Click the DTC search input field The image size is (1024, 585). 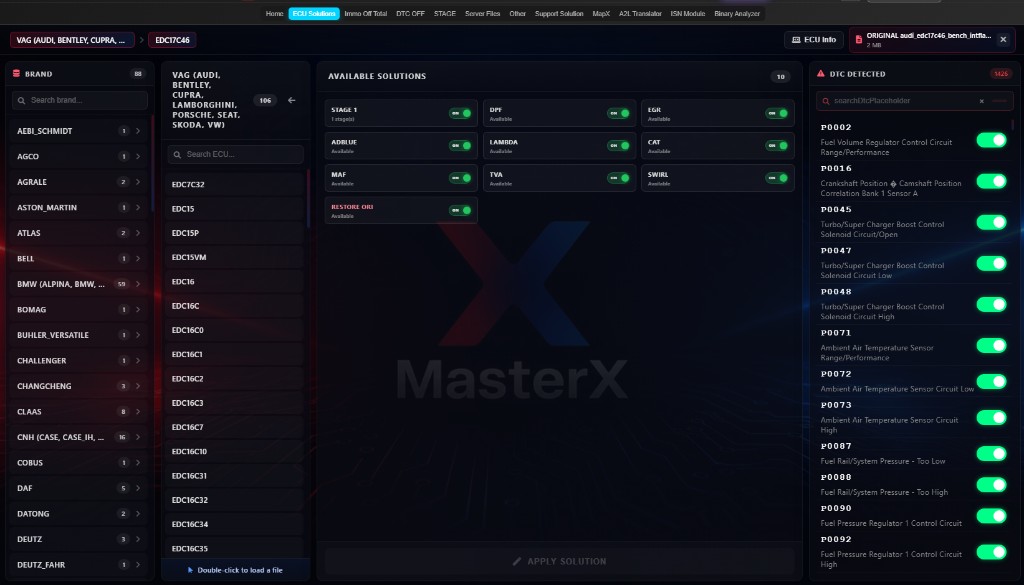point(914,101)
